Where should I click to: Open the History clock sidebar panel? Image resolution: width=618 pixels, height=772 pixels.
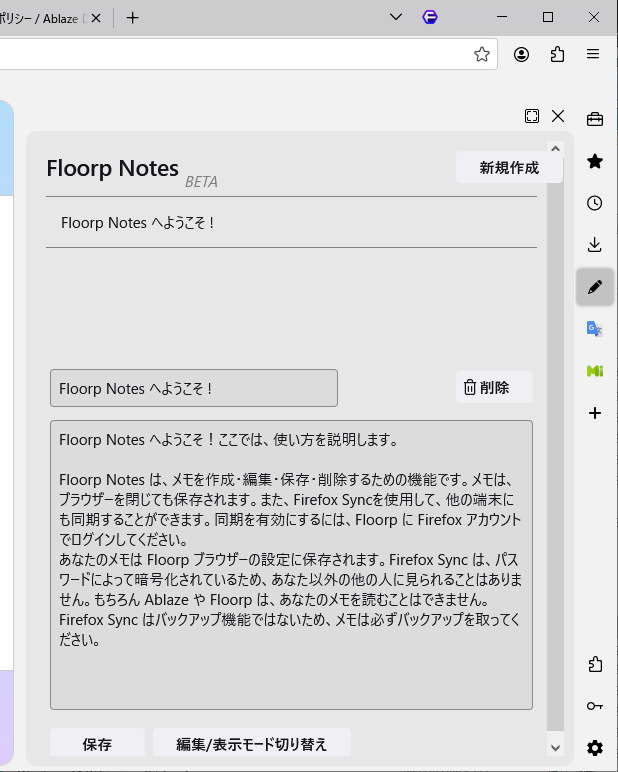[x=594, y=203]
